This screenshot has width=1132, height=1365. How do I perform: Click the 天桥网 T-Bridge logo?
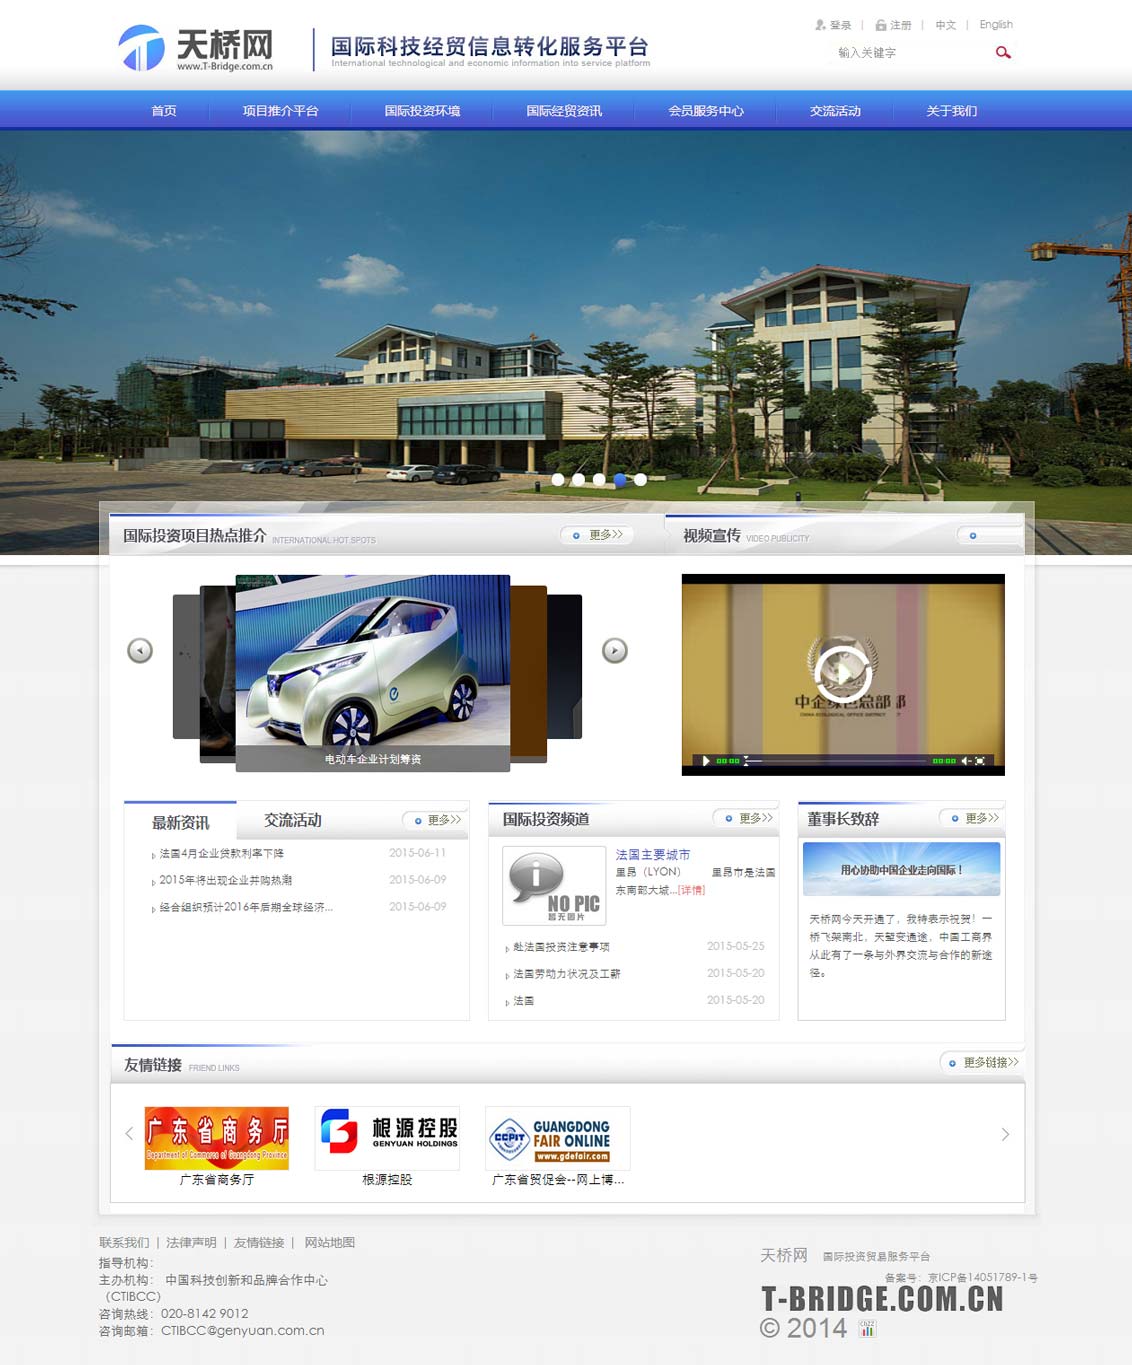tap(196, 48)
